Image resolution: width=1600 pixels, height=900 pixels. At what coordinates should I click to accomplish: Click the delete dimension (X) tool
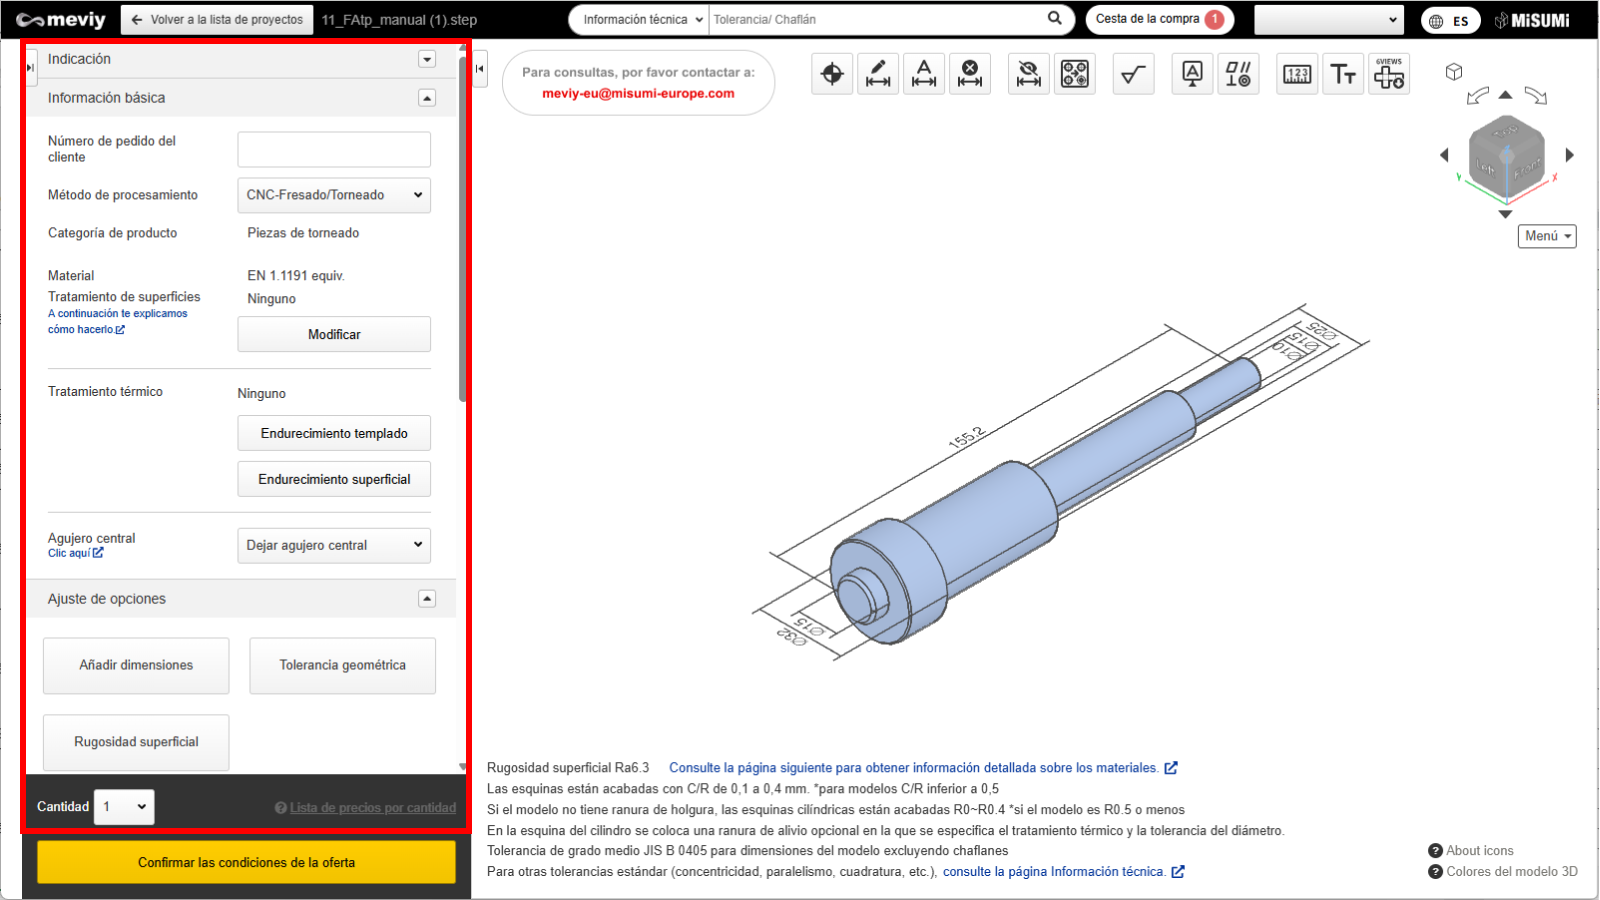[x=970, y=74]
